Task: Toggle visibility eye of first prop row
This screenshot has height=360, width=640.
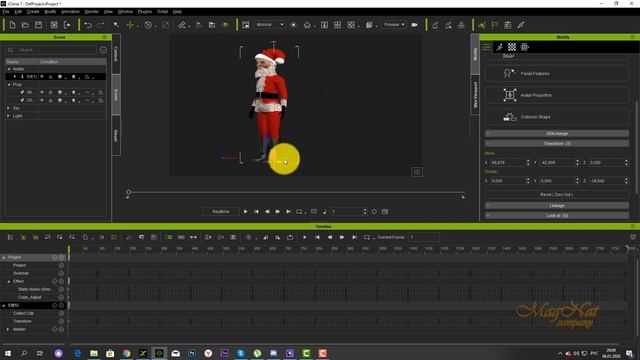Action: (x=42, y=92)
